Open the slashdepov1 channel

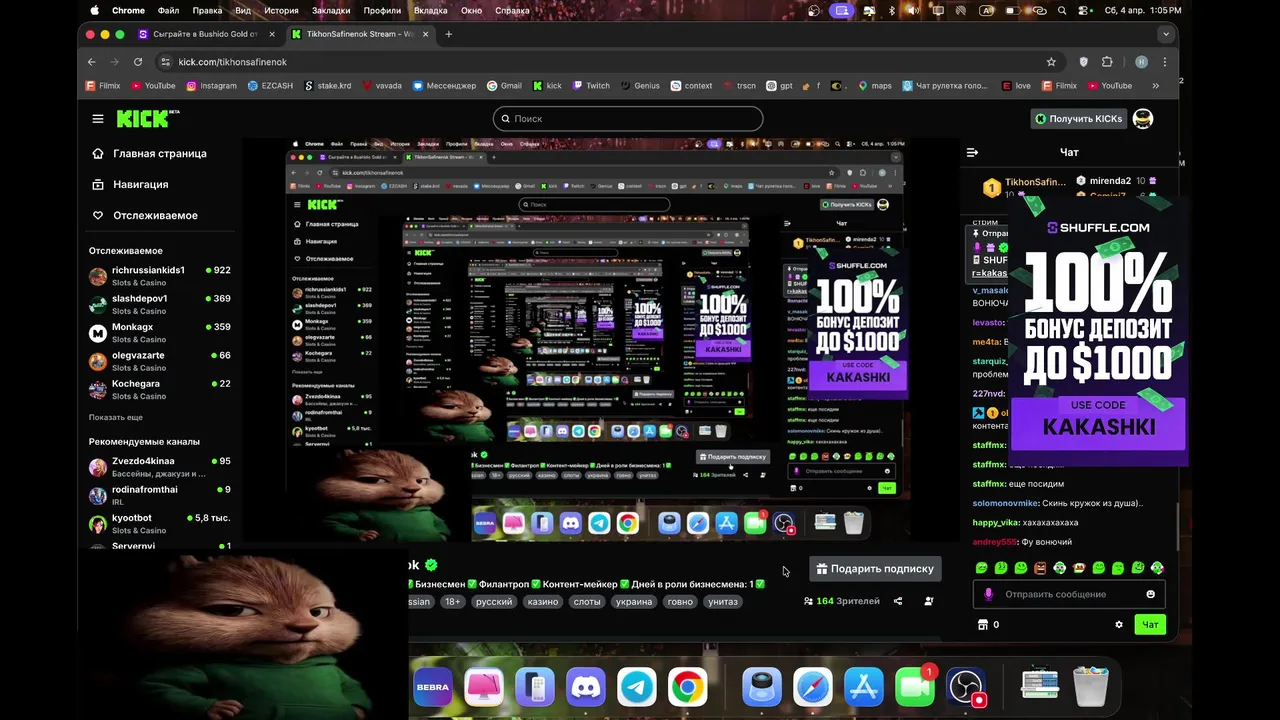coord(160,304)
